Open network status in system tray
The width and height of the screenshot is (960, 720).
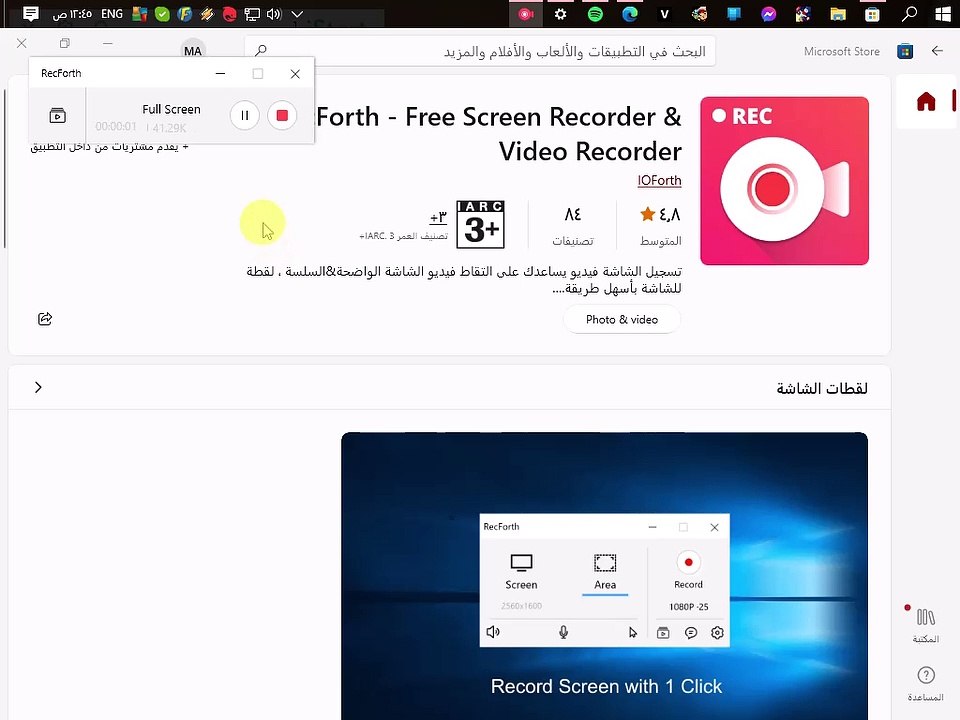(x=252, y=13)
